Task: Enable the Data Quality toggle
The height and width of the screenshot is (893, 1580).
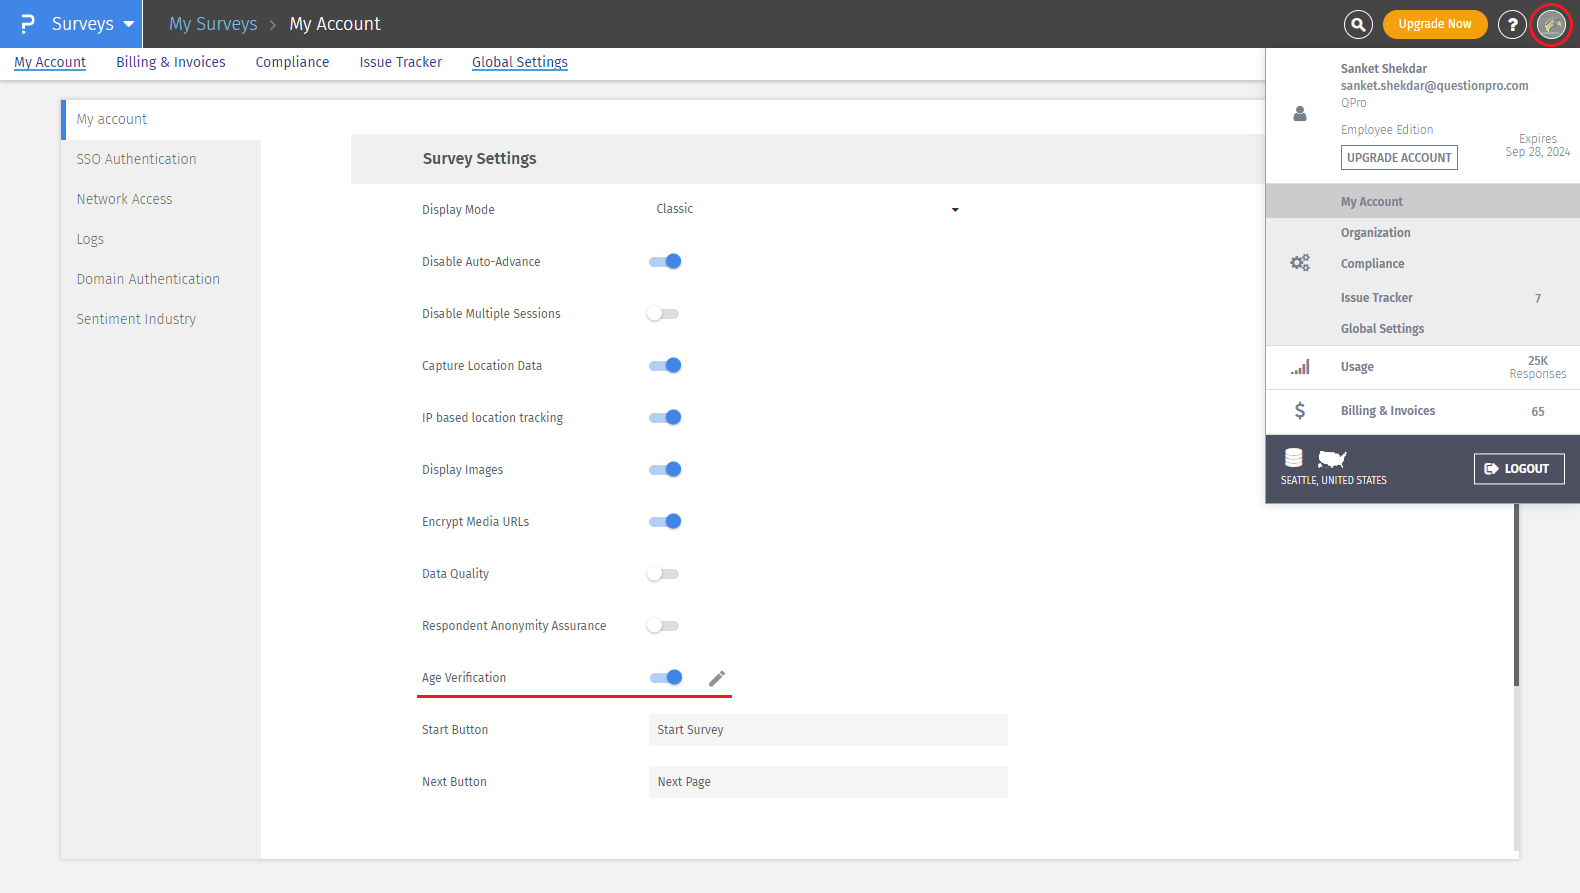Action: click(663, 574)
